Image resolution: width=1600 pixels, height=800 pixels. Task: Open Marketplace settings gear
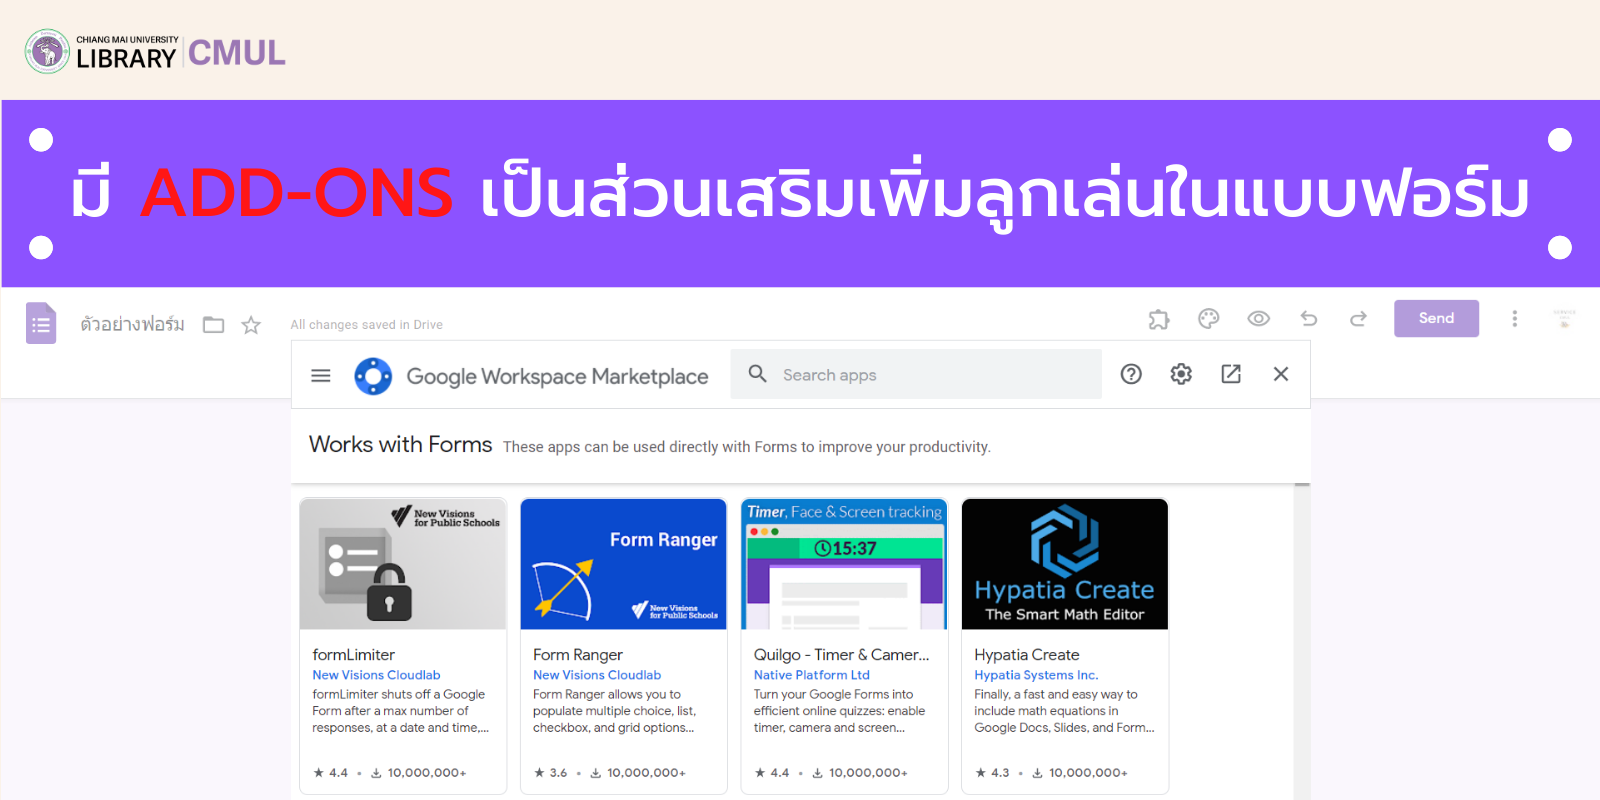click(x=1181, y=374)
